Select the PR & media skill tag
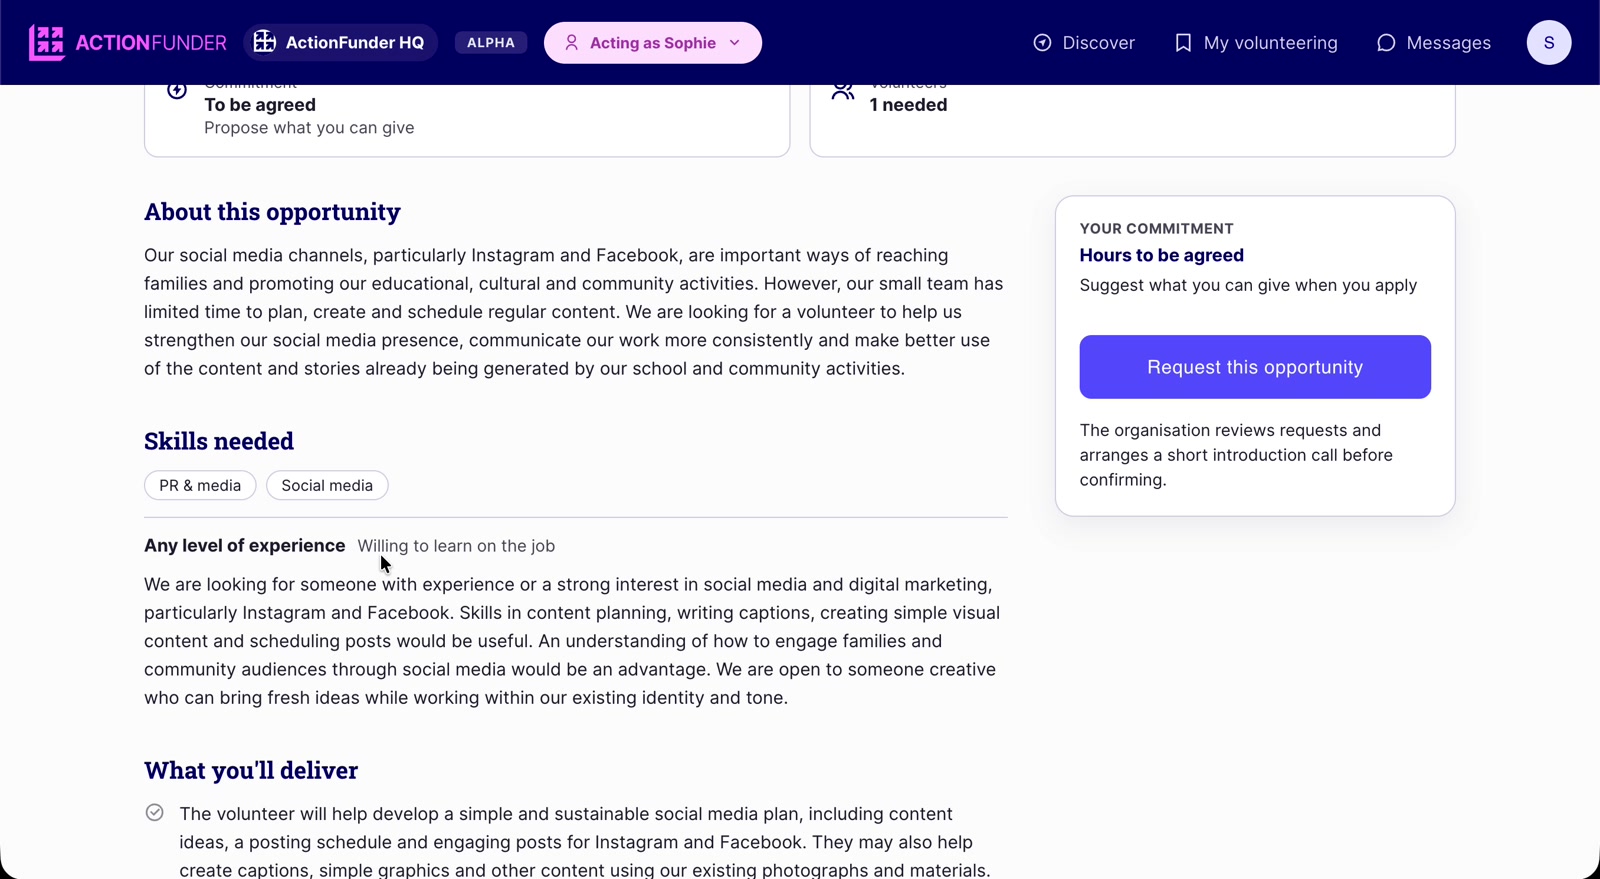 [x=200, y=485]
